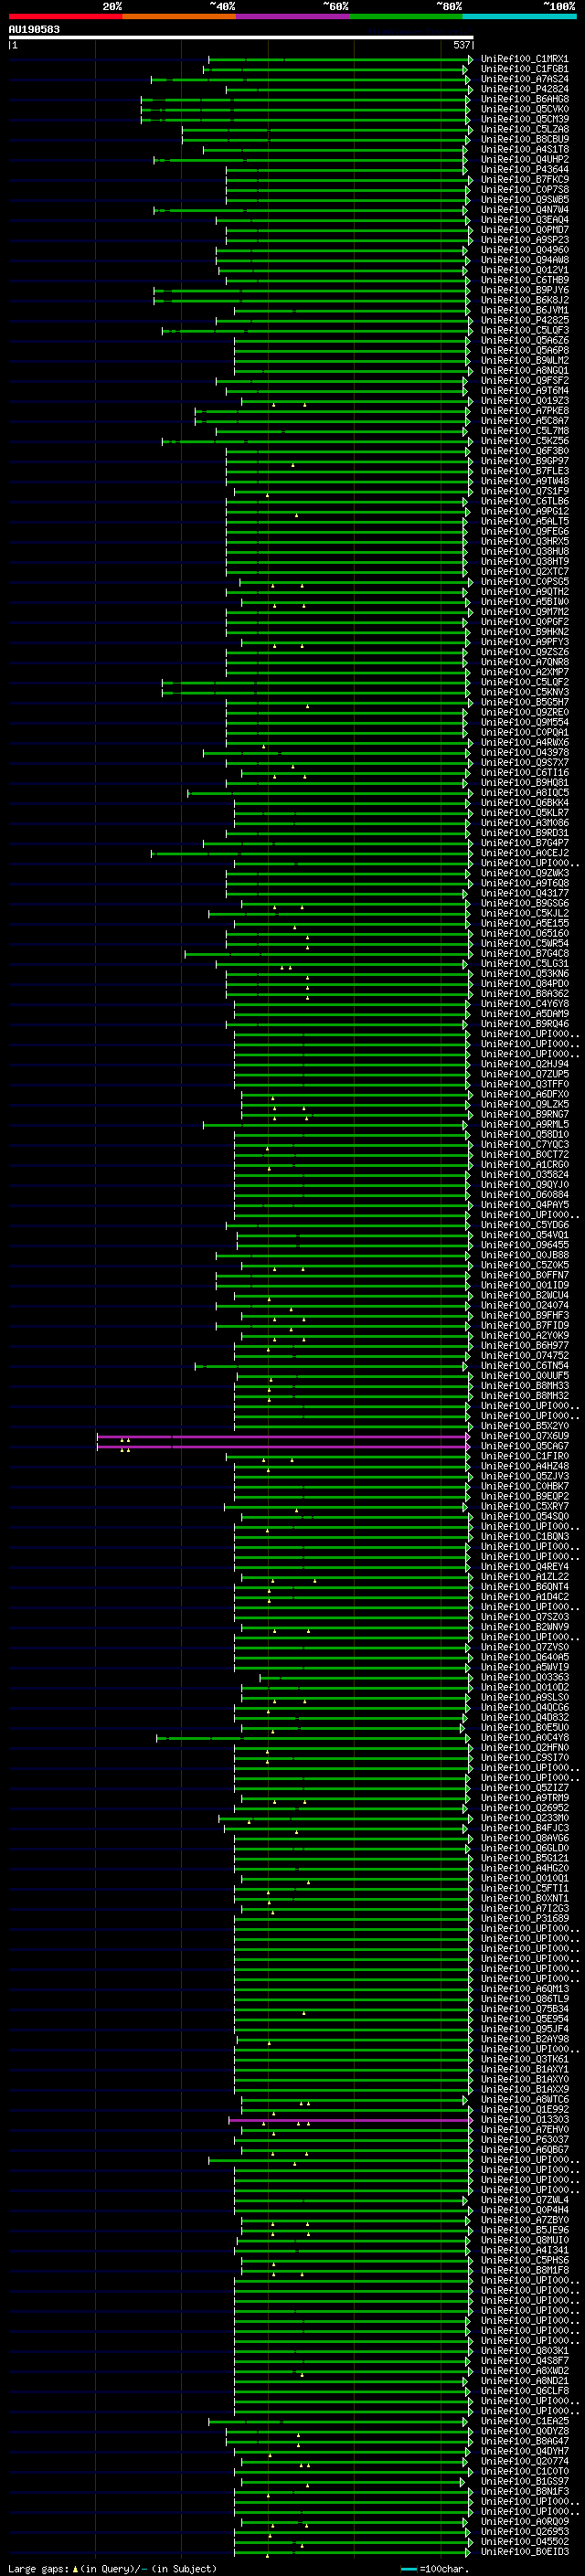Click hit label UniRef100_B7FKC9
The height and width of the screenshot is (2576, 585).
coord(524,179)
